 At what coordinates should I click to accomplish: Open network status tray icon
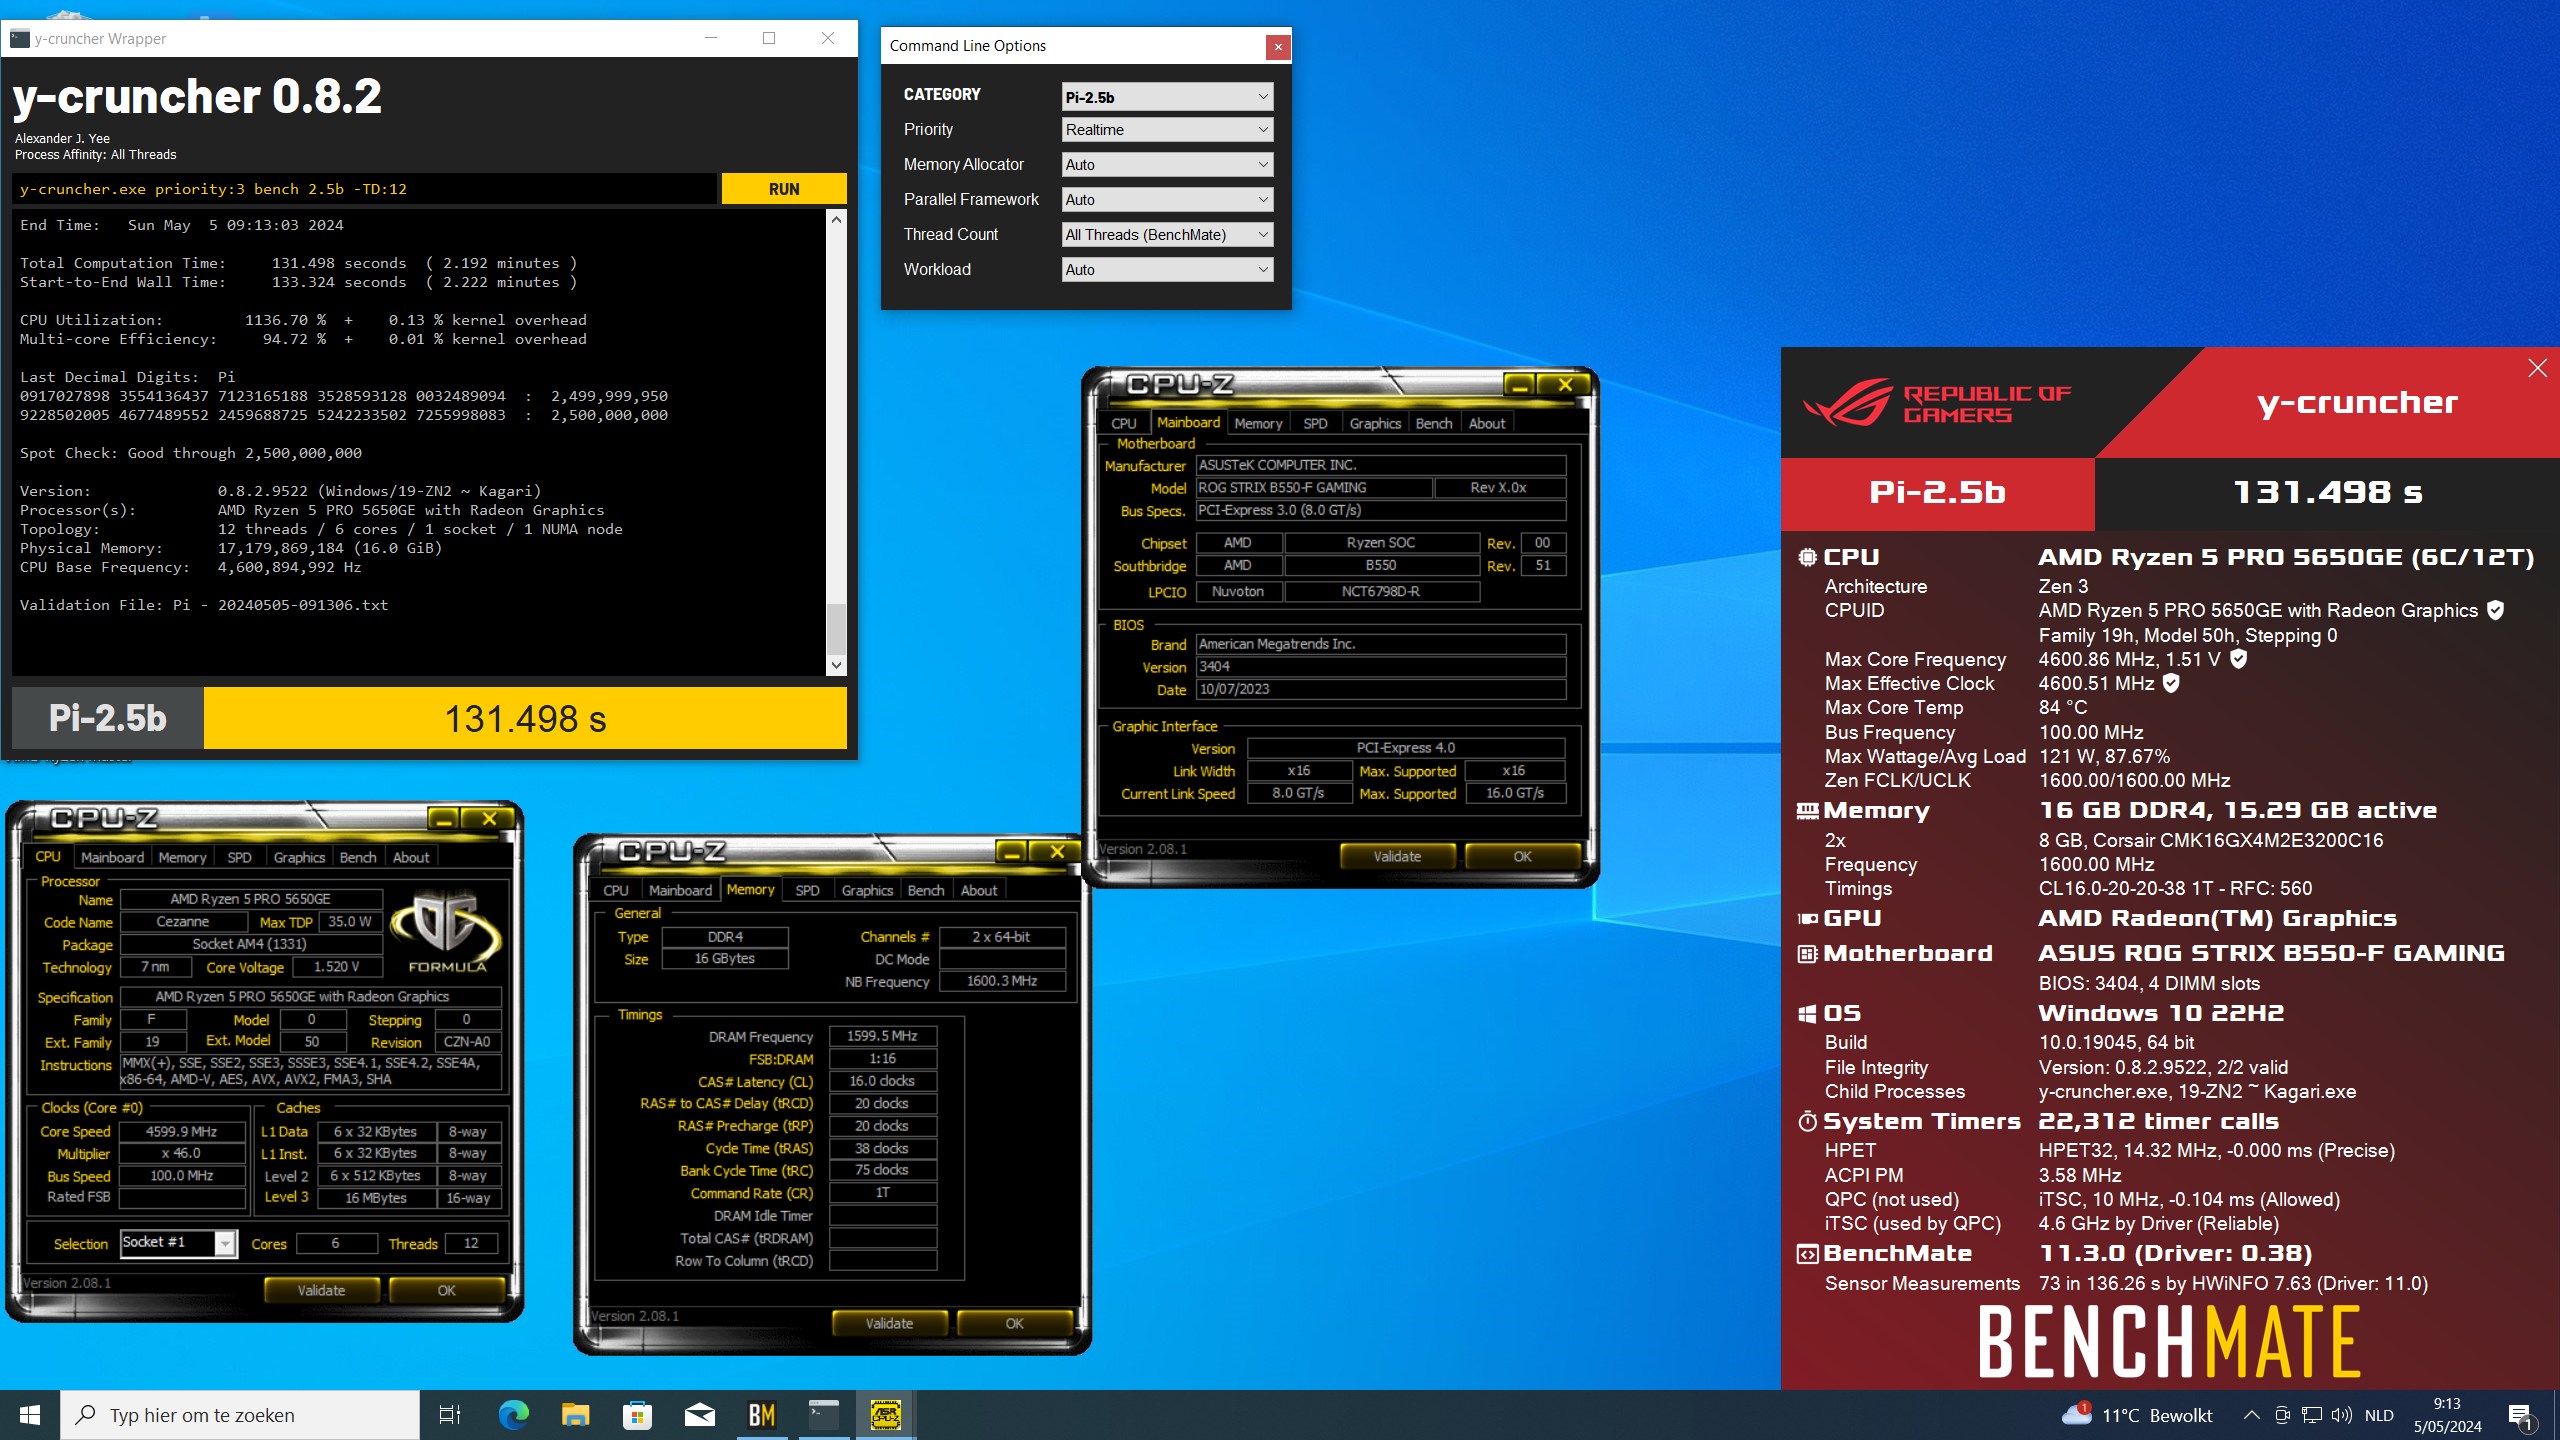click(2312, 1415)
